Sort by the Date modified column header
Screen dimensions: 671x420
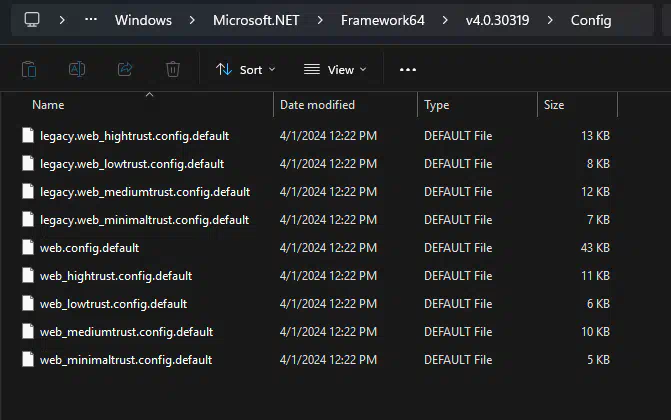(x=317, y=105)
